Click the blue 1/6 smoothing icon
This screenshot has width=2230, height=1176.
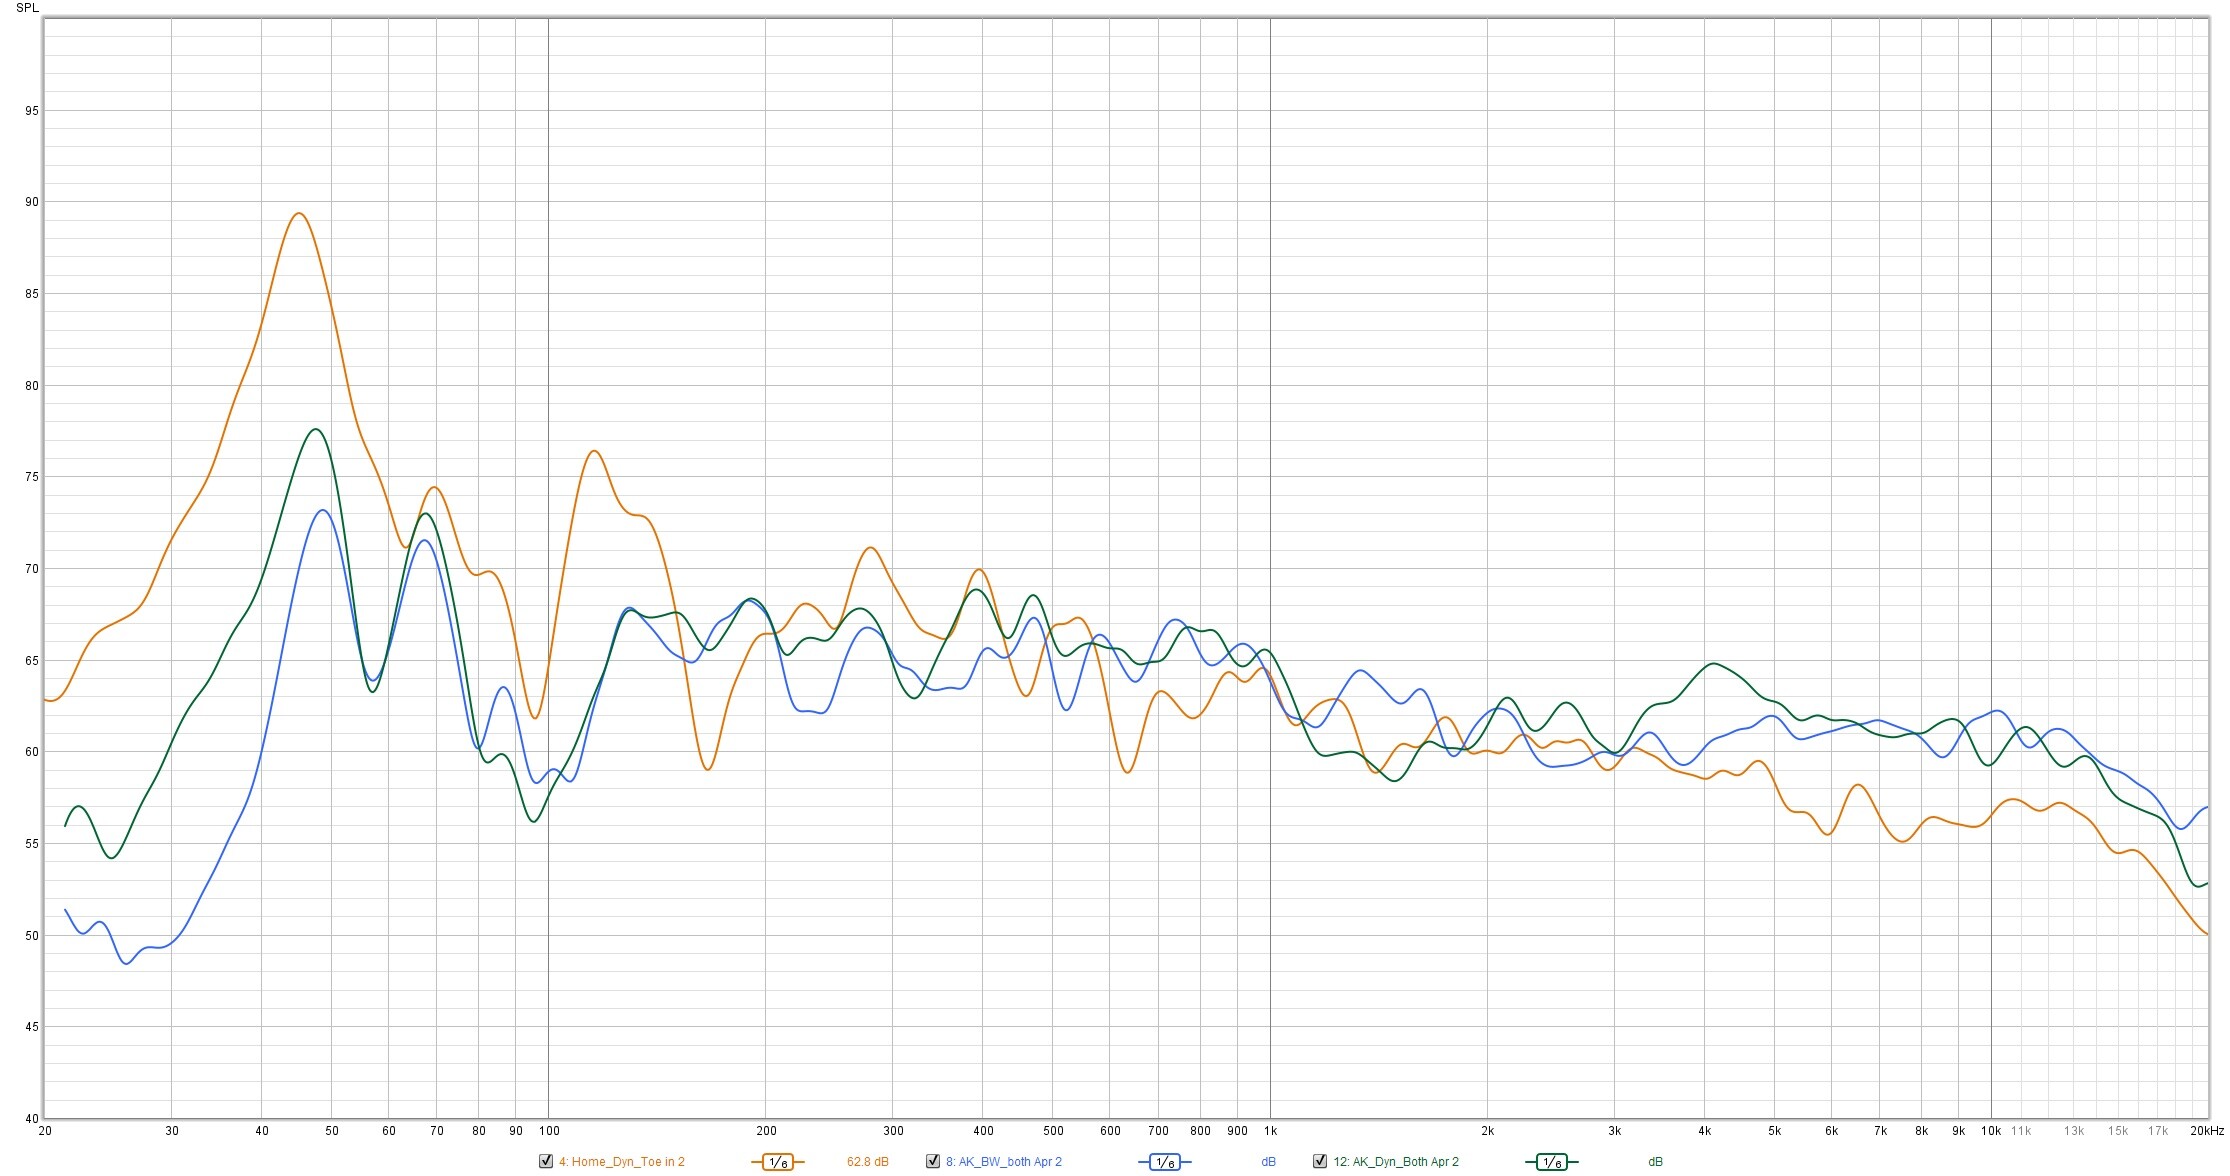tap(1164, 1162)
